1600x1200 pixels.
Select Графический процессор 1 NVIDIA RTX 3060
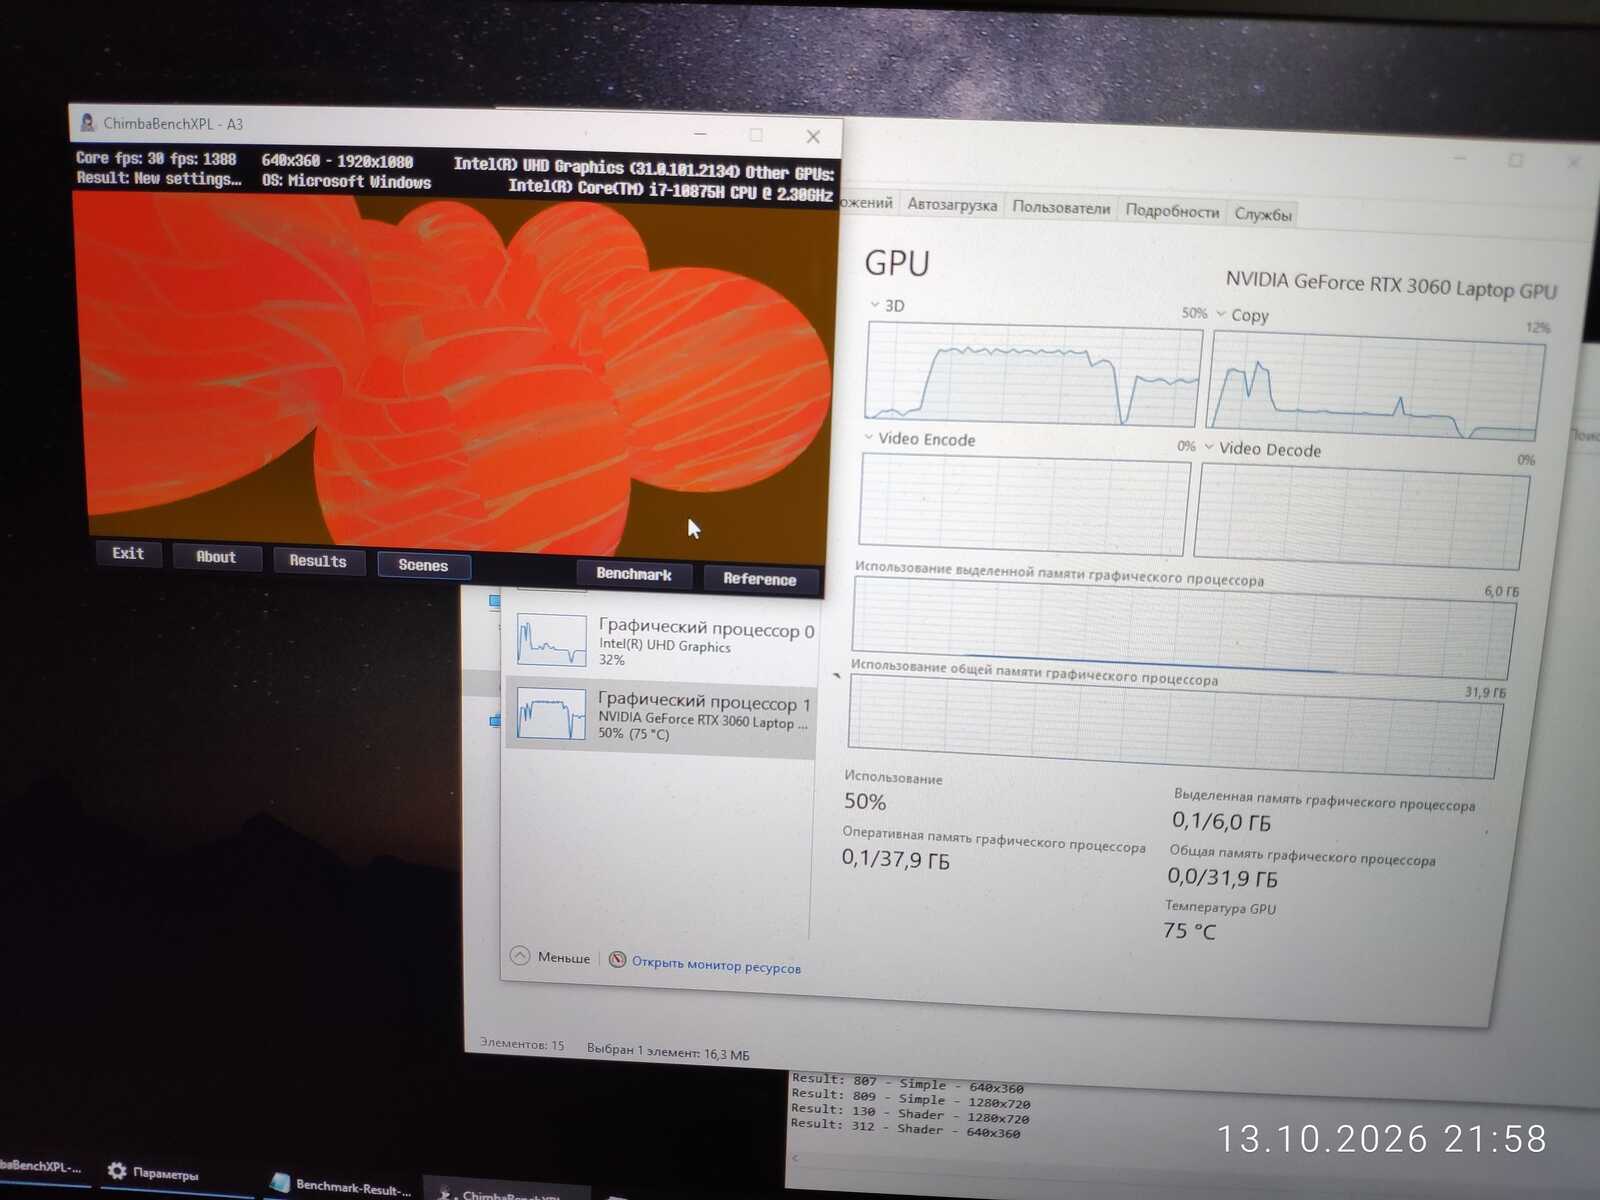[x=661, y=716]
